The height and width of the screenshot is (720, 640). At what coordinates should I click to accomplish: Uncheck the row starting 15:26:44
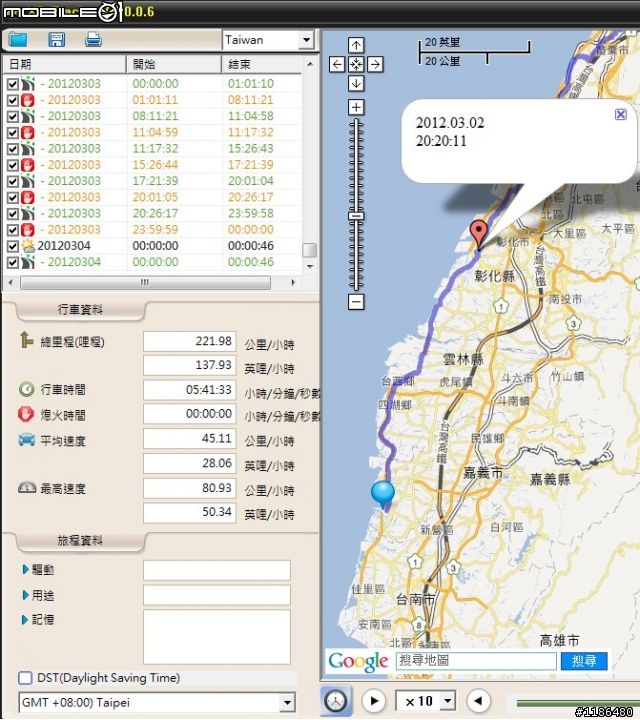(x=13, y=165)
